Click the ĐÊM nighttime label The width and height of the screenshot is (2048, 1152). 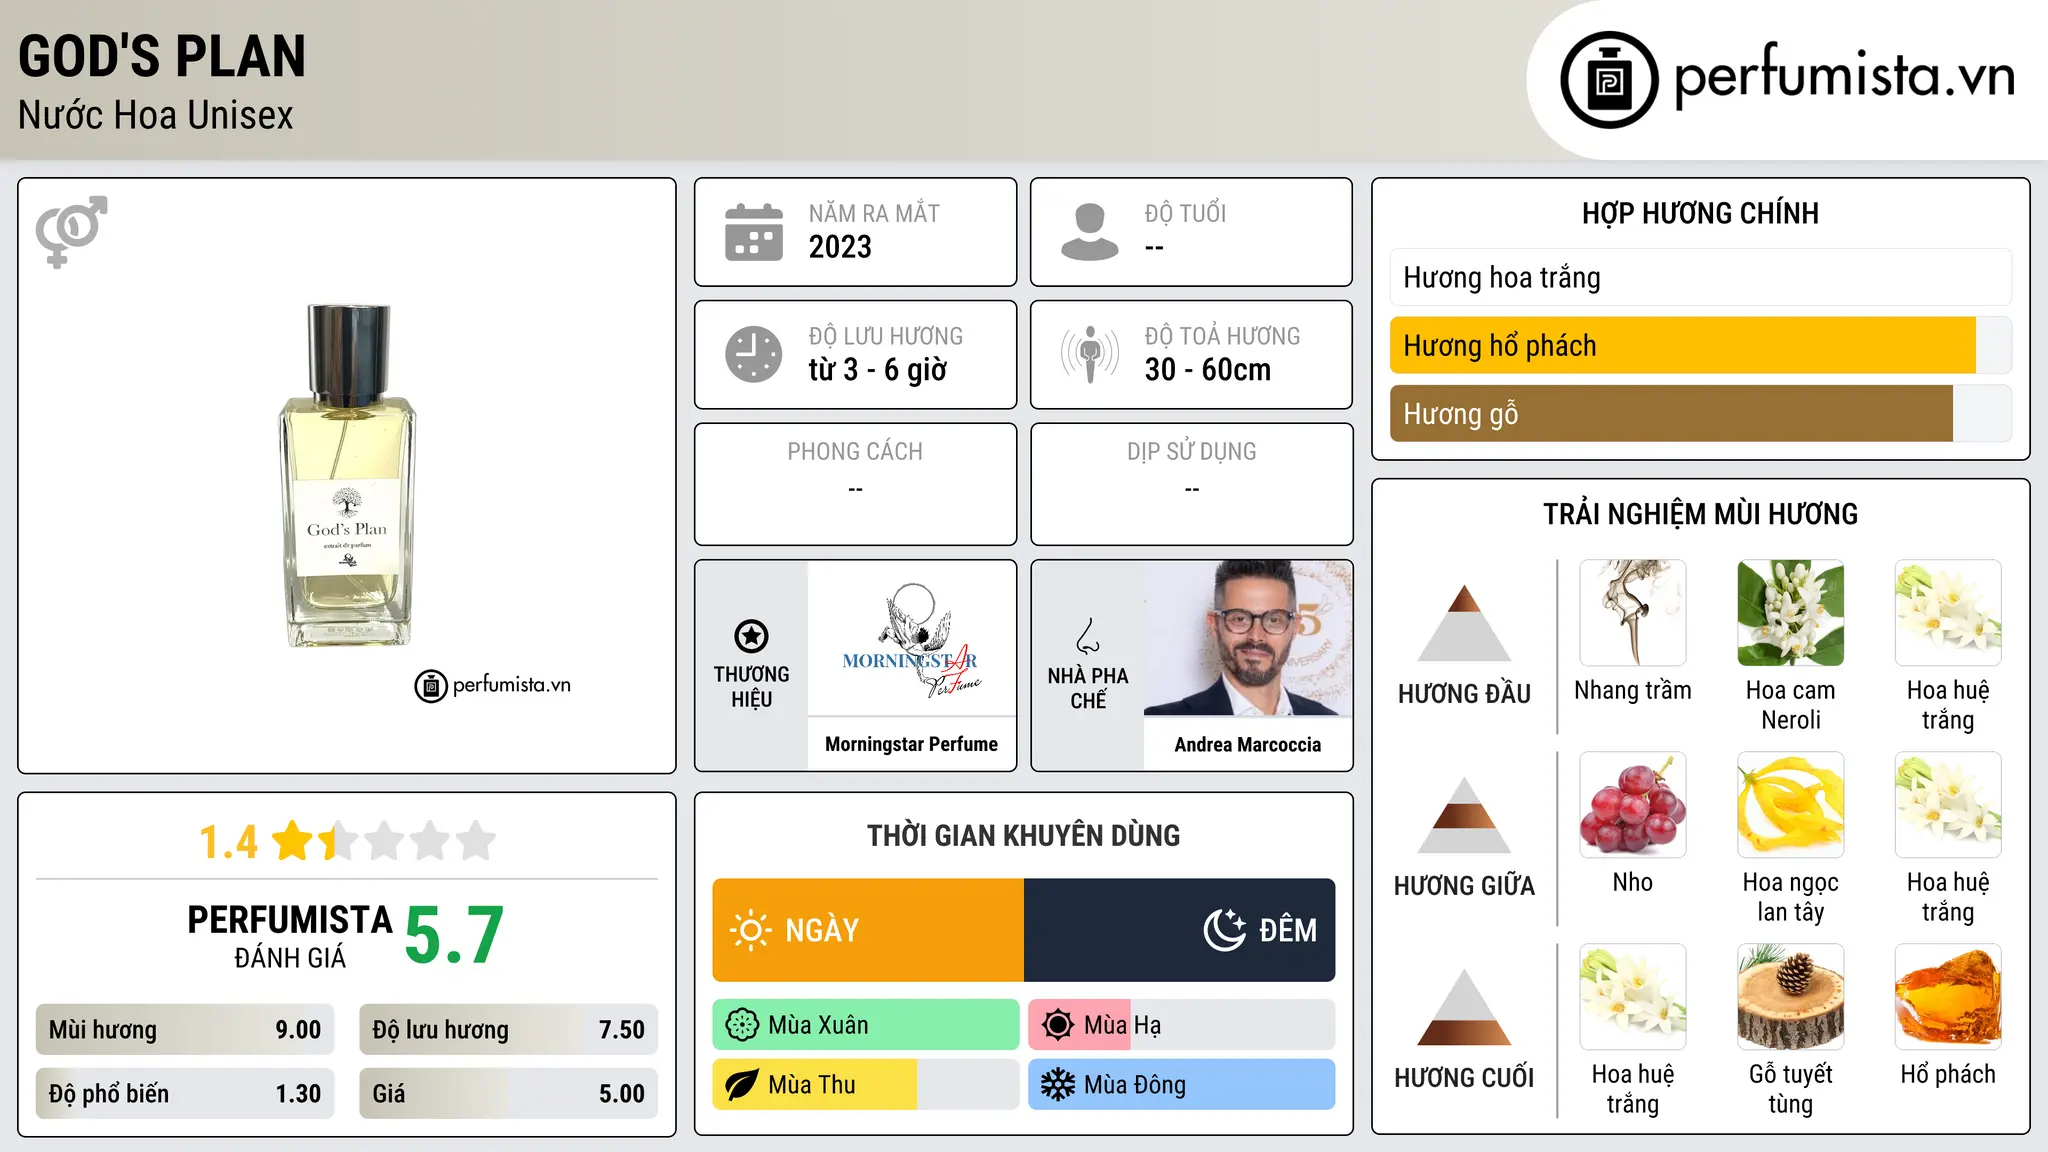click(1288, 930)
